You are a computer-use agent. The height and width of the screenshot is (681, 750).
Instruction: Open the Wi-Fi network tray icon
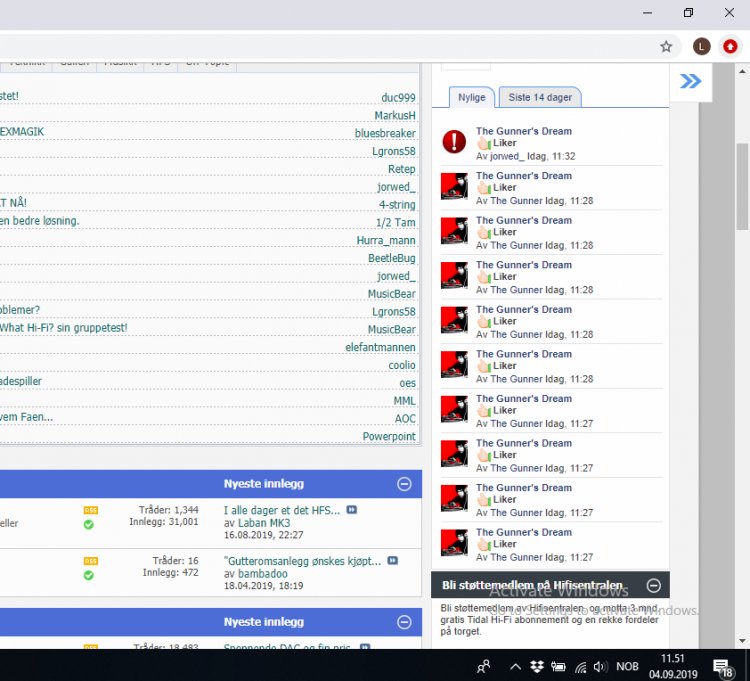click(580, 667)
